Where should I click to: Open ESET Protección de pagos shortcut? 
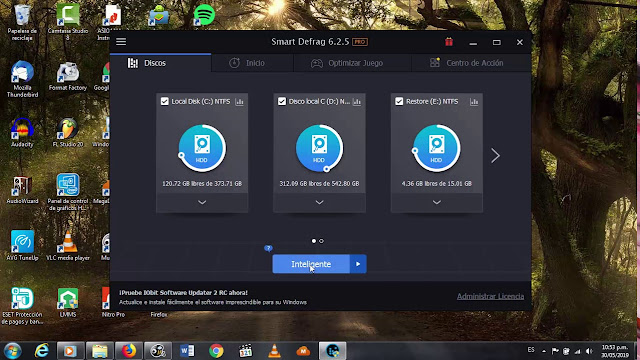22,306
